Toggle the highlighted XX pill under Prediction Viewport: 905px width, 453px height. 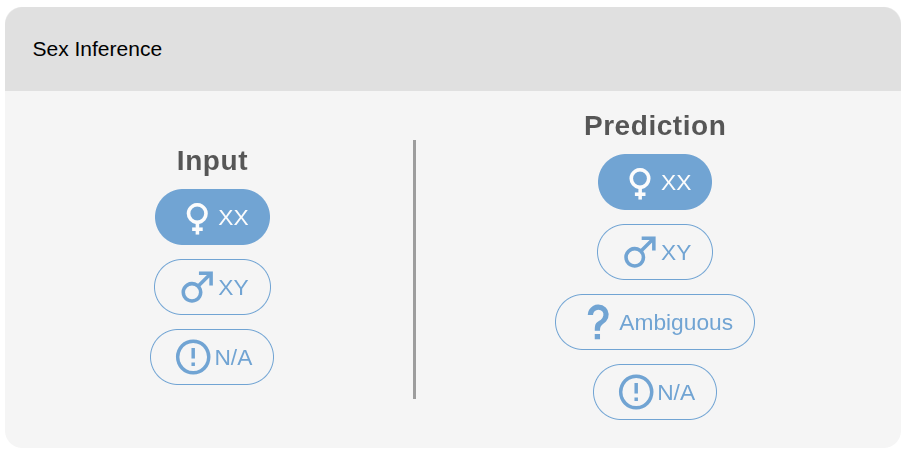point(655,182)
